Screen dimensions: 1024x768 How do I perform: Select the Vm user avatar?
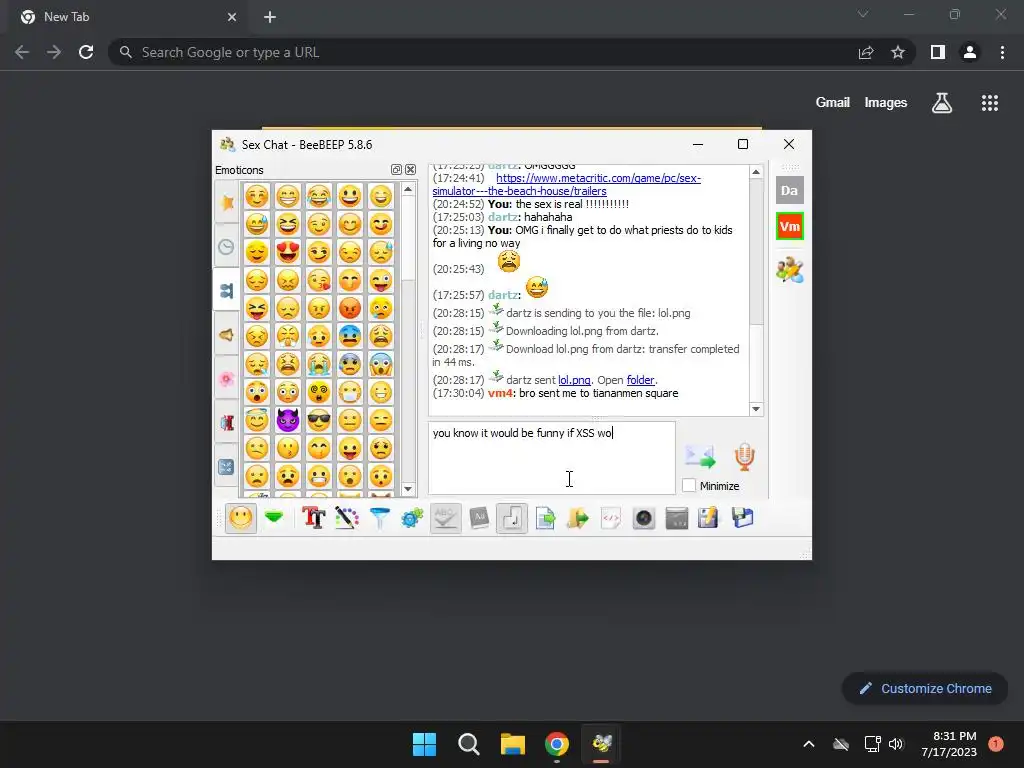click(790, 227)
